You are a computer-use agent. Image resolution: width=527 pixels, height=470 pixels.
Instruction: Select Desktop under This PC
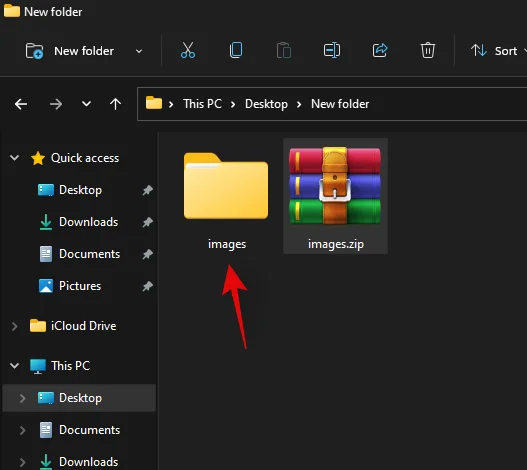pyautogui.click(x=80, y=398)
